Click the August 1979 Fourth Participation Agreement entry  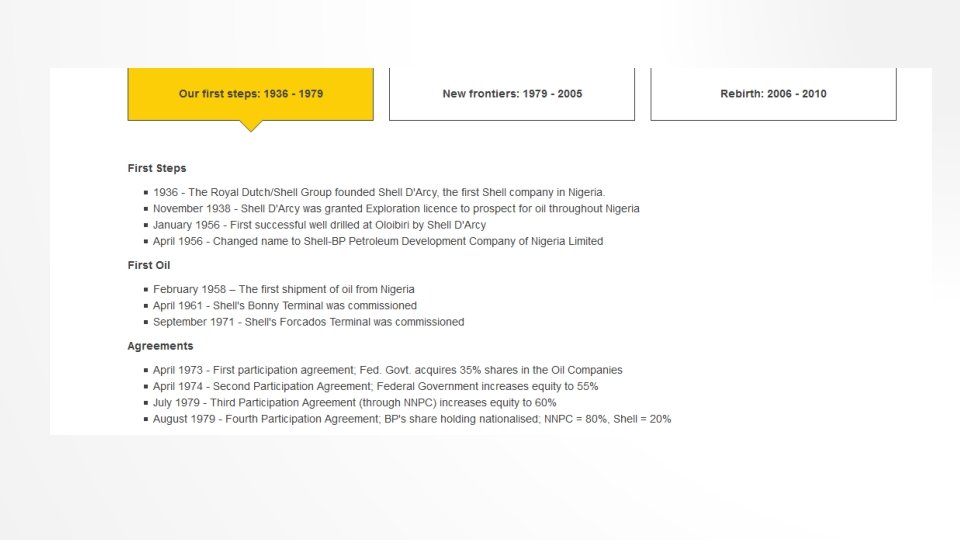(x=412, y=419)
